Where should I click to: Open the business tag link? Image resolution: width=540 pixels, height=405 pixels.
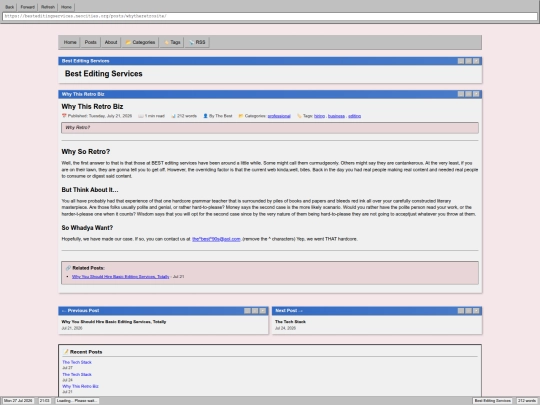click(x=336, y=116)
